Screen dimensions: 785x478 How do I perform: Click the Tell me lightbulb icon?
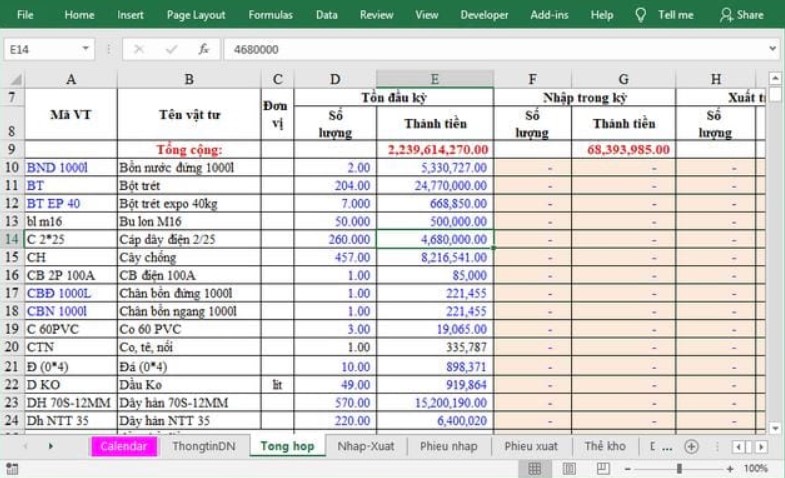pyautogui.click(x=640, y=15)
